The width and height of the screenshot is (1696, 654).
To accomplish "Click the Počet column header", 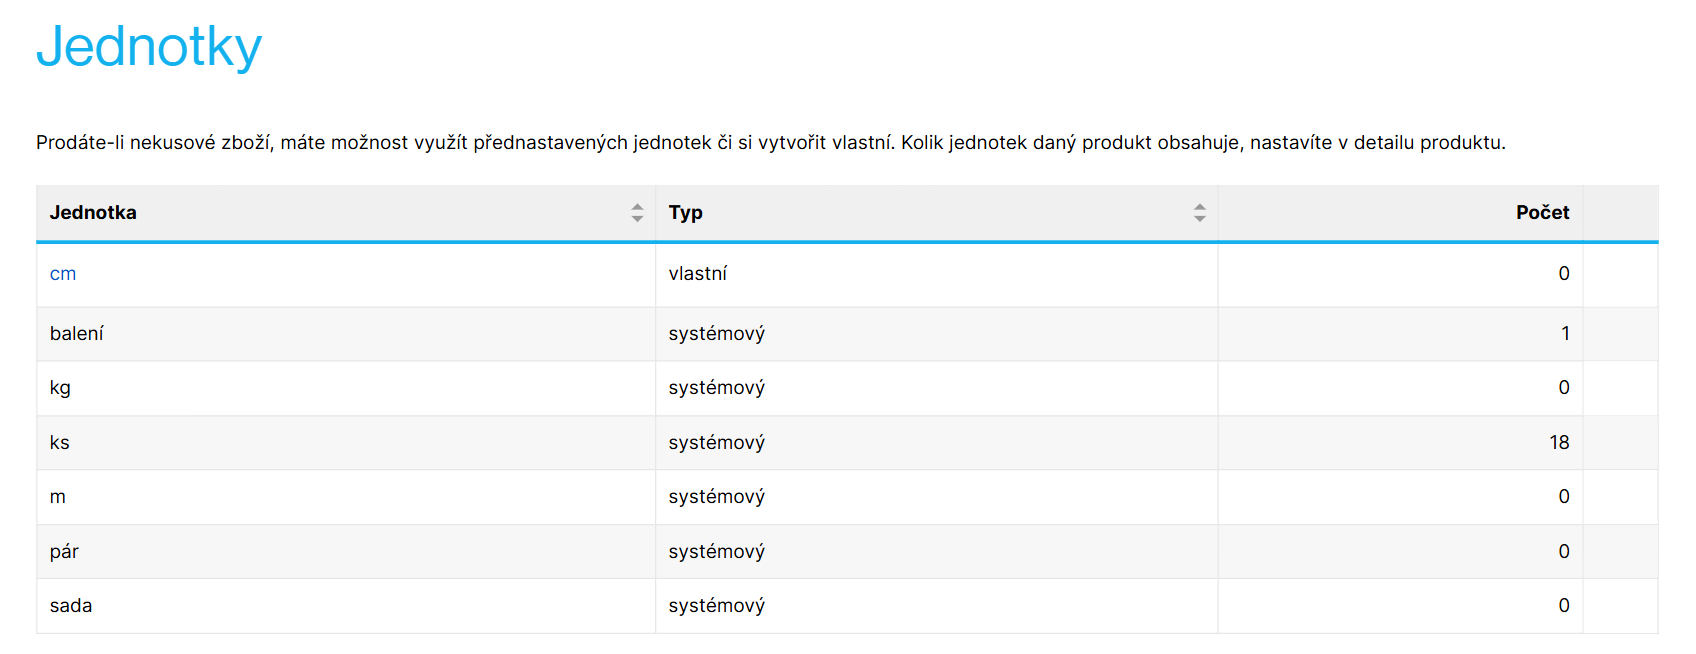I will pos(1542,212).
